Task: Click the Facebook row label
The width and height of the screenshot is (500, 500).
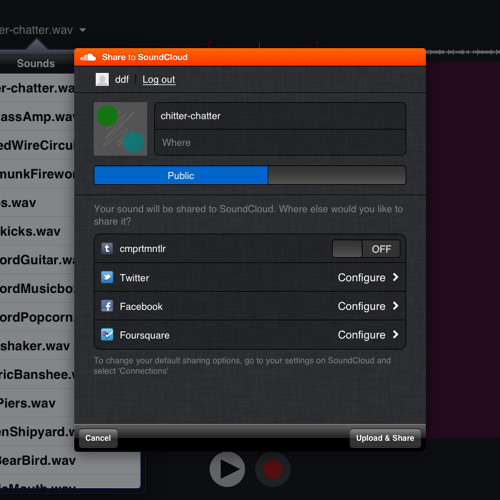Action: point(141,306)
